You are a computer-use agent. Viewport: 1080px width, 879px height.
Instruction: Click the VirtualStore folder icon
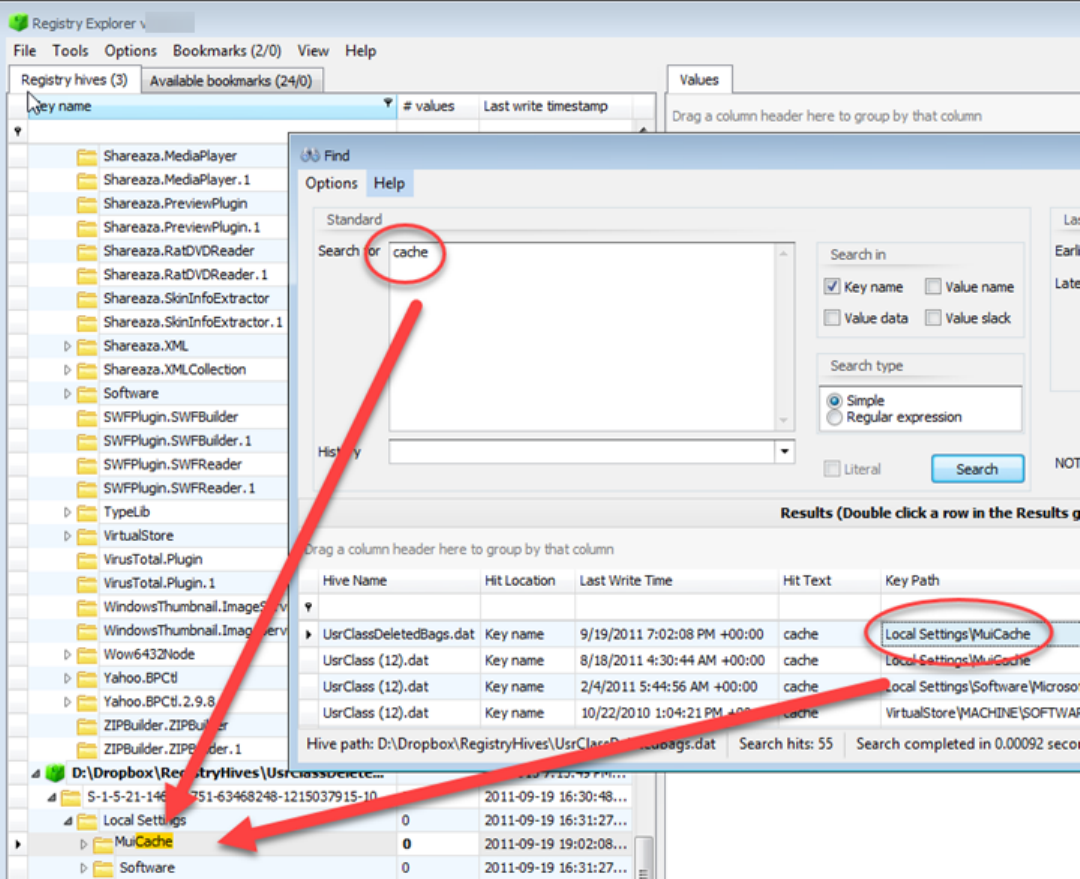pyautogui.click(x=87, y=536)
